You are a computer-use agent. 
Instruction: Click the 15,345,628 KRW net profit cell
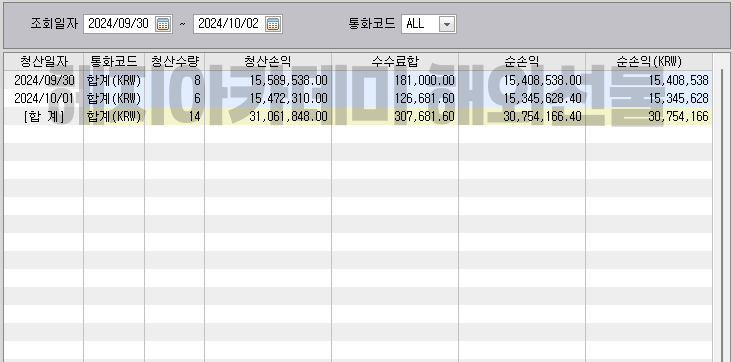pos(649,98)
